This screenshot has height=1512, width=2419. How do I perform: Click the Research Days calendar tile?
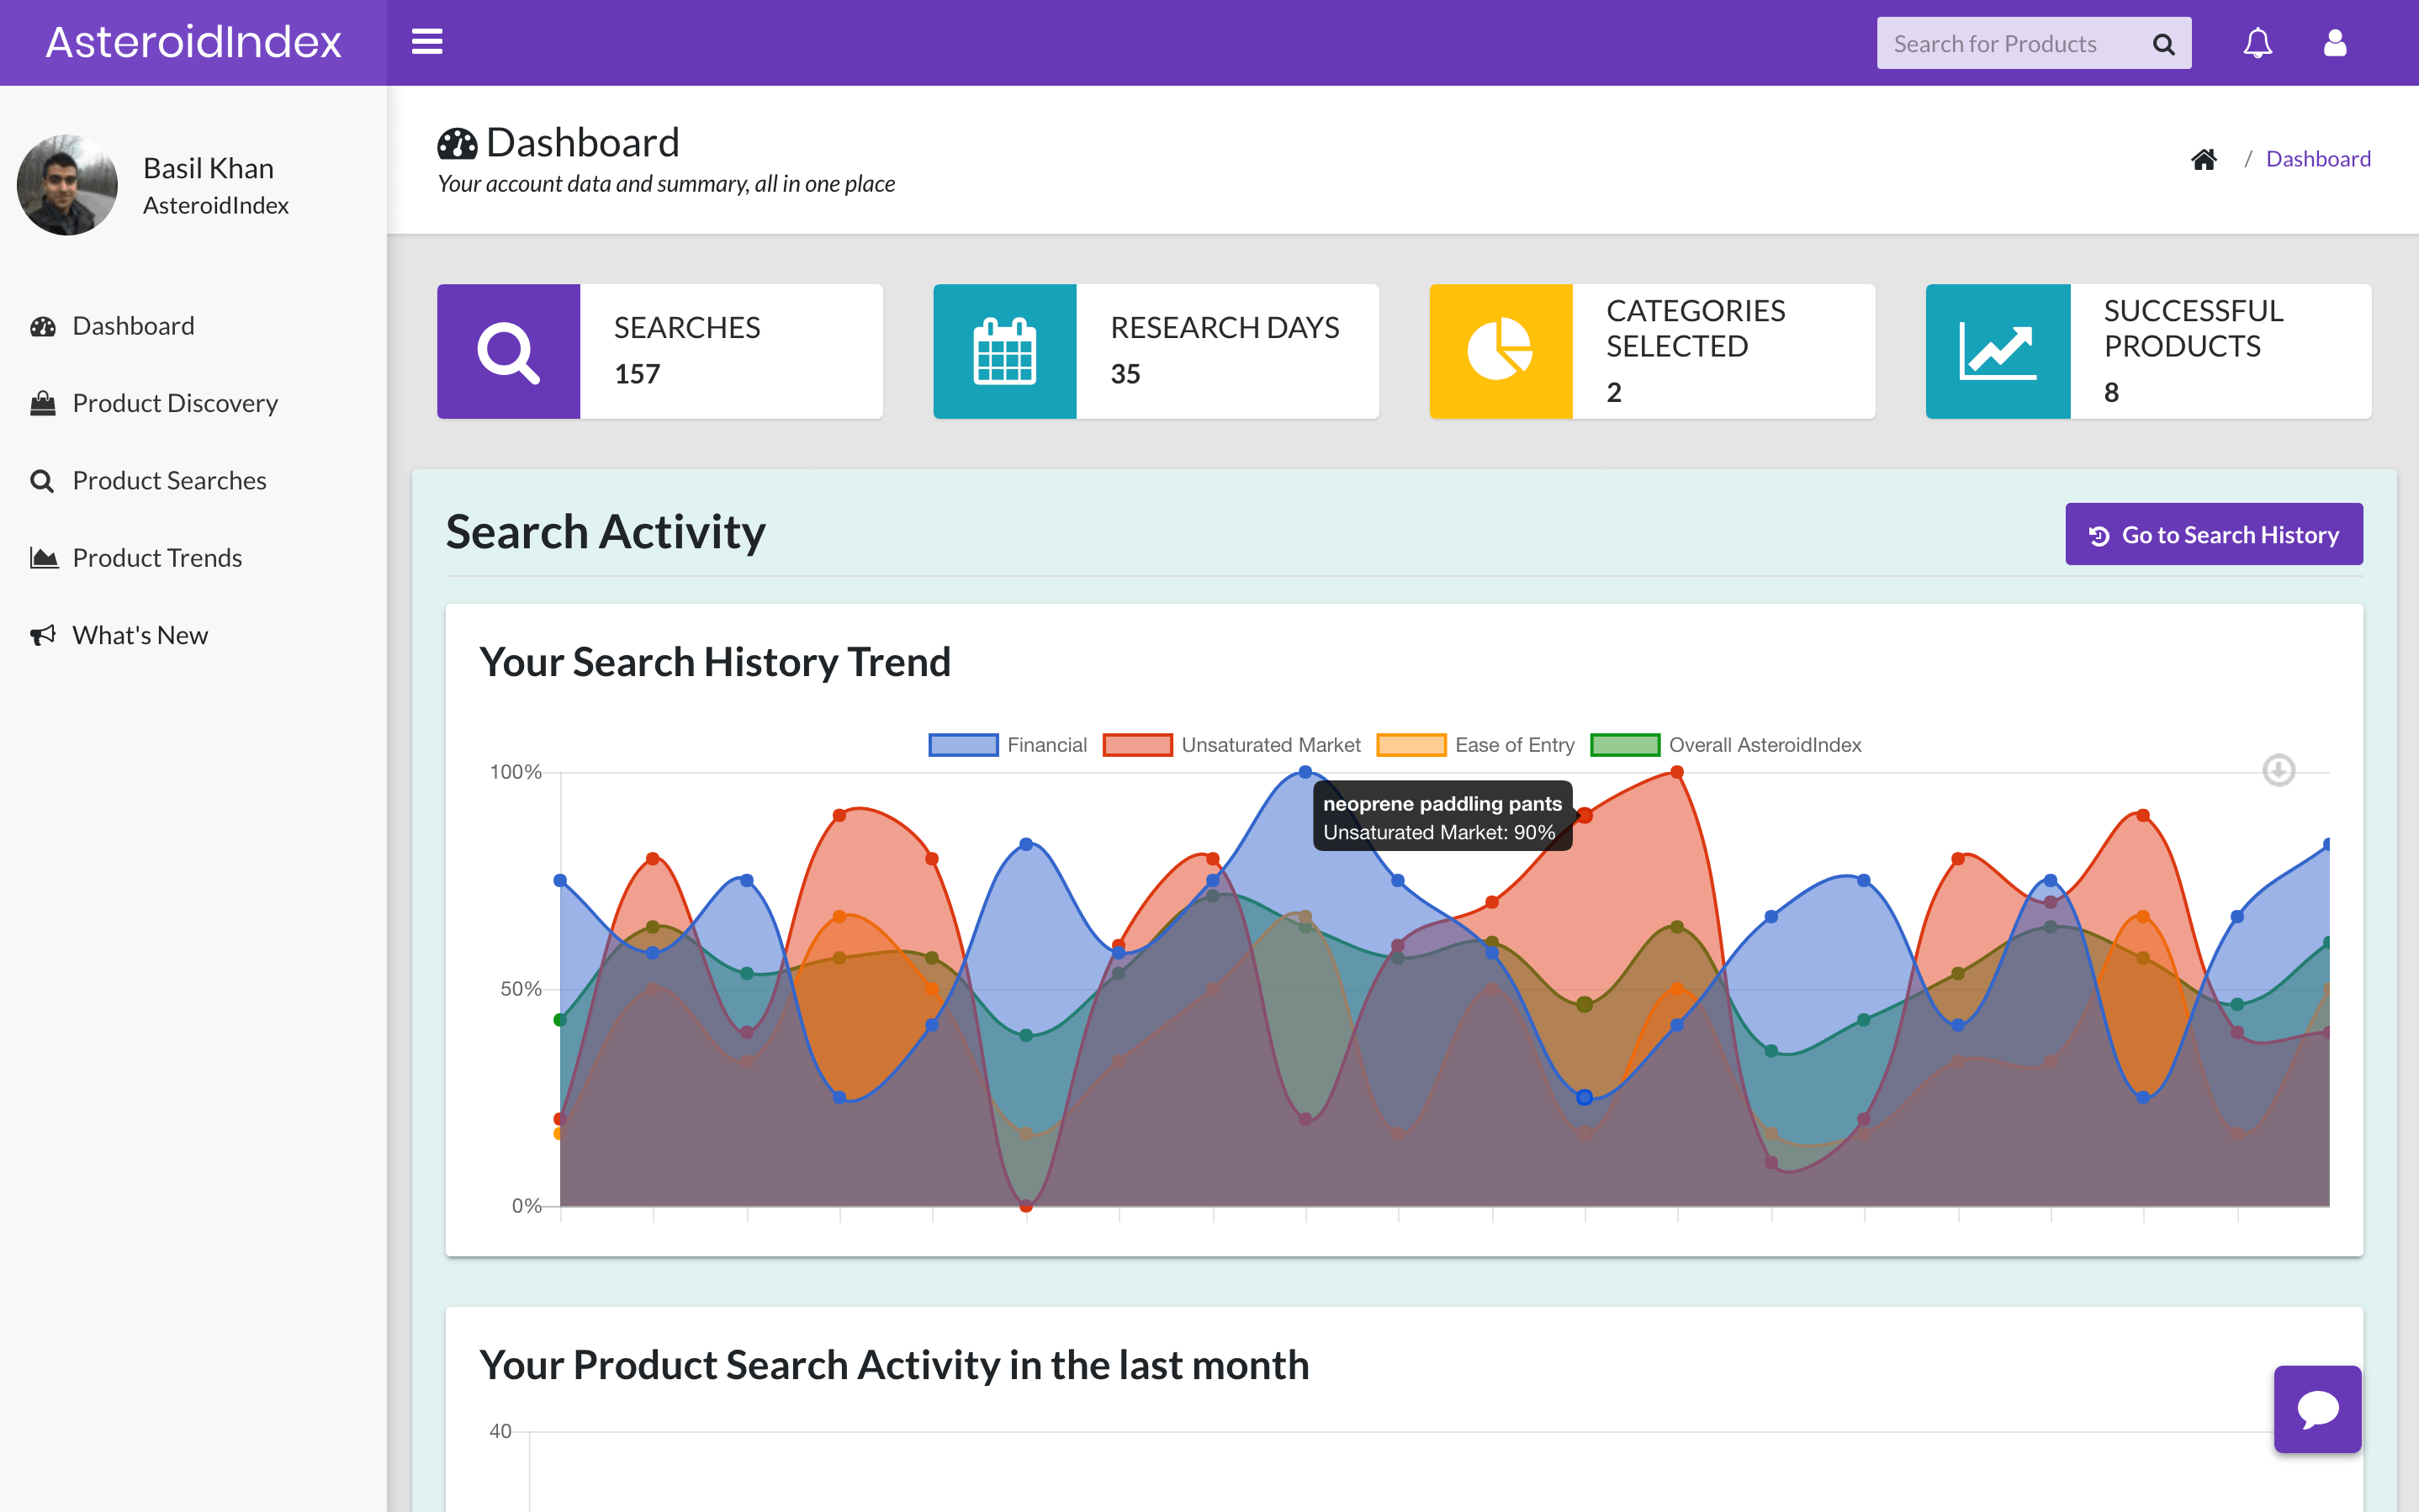(x=1005, y=351)
